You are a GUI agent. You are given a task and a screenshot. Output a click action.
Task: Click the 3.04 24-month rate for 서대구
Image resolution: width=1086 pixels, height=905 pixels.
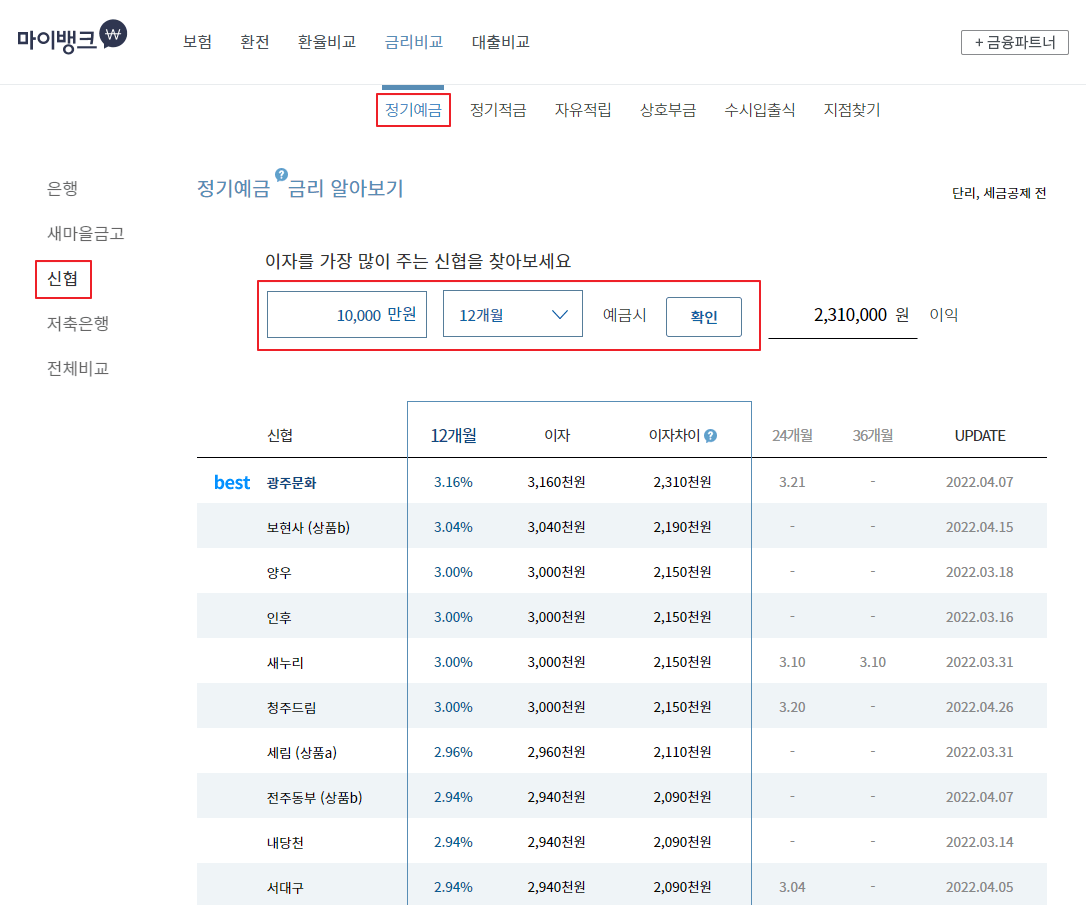[792, 887]
